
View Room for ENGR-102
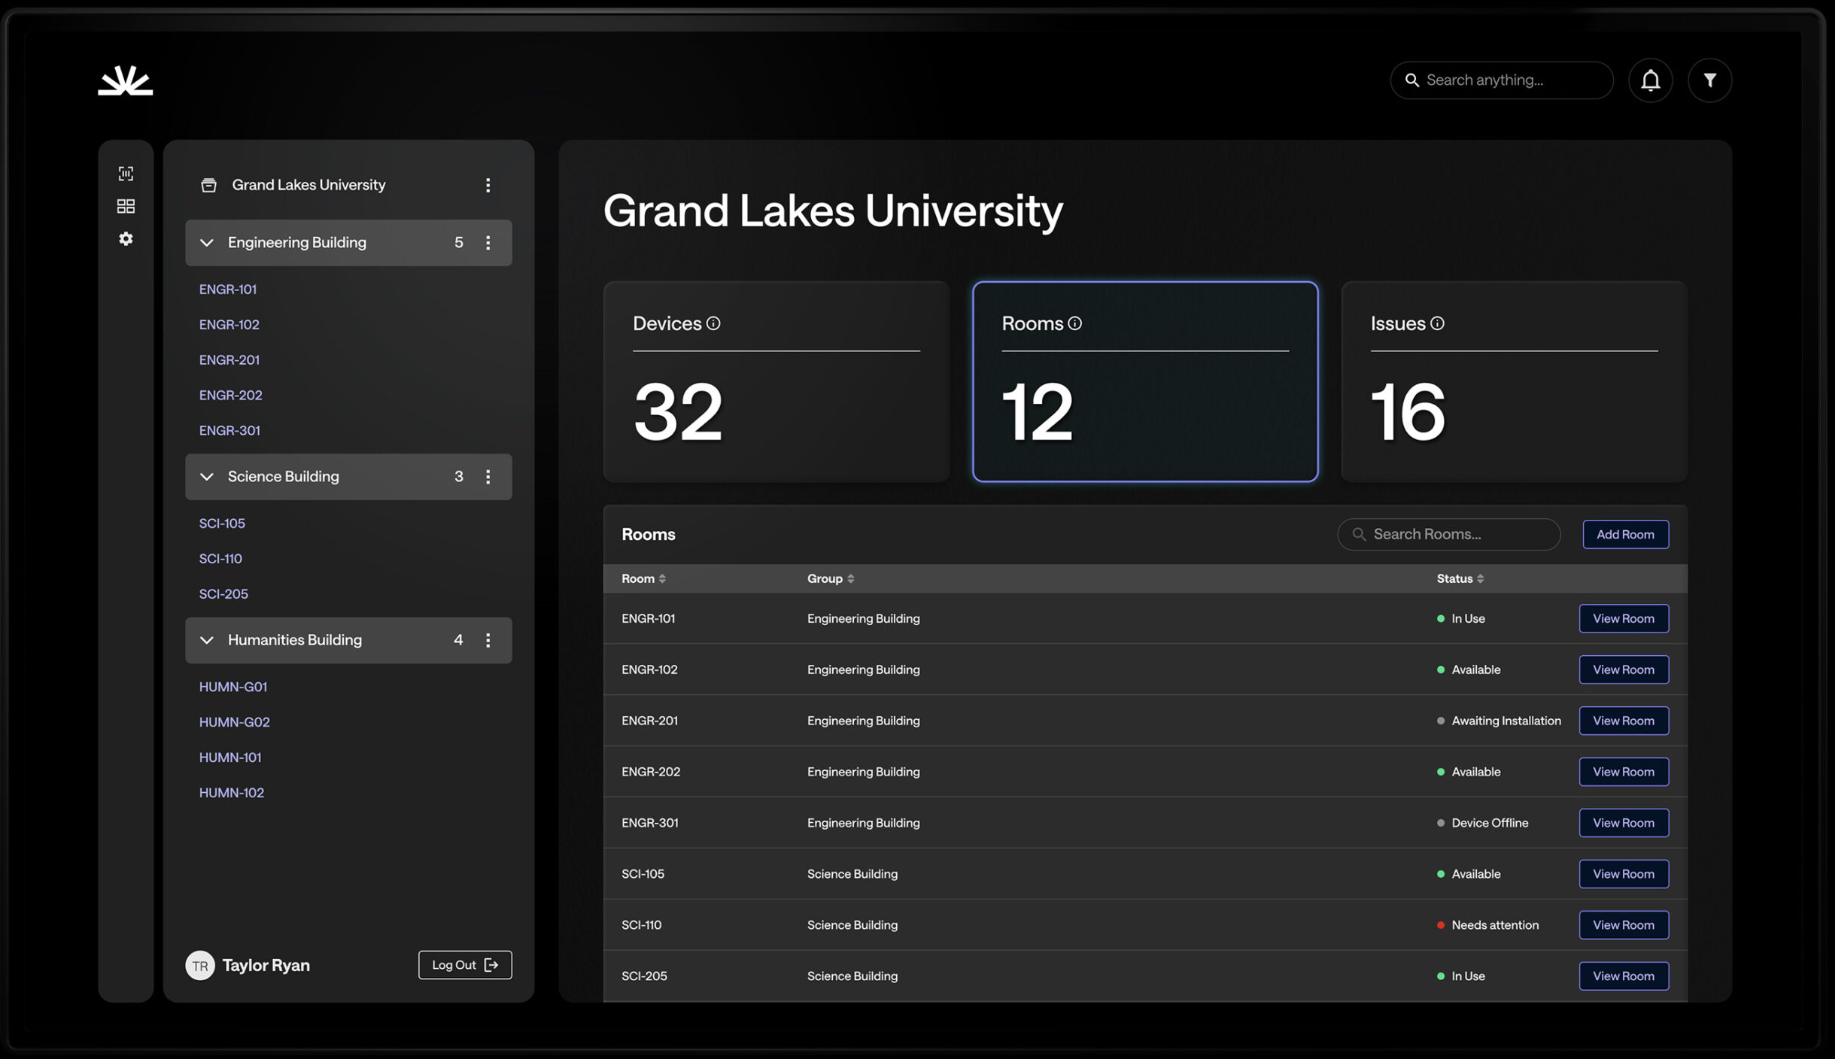(1624, 670)
